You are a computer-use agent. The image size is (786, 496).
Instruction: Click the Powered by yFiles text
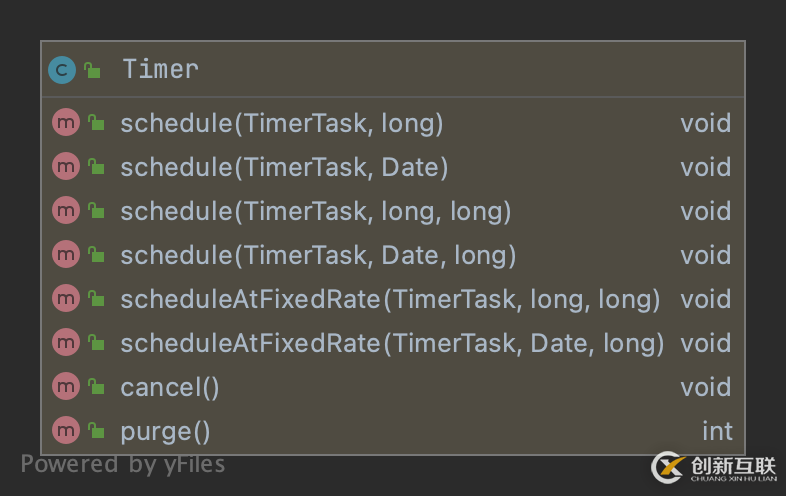[x=123, y=464]
